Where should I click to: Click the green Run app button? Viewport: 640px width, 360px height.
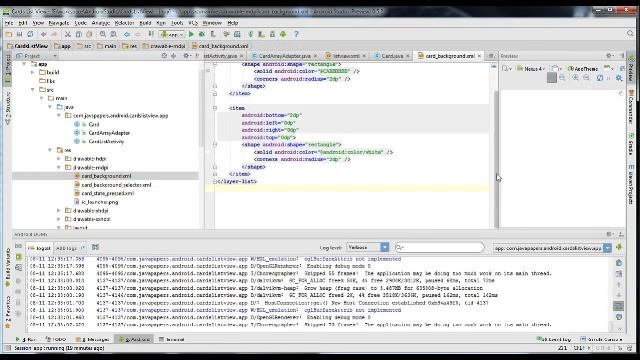point(191,34)
